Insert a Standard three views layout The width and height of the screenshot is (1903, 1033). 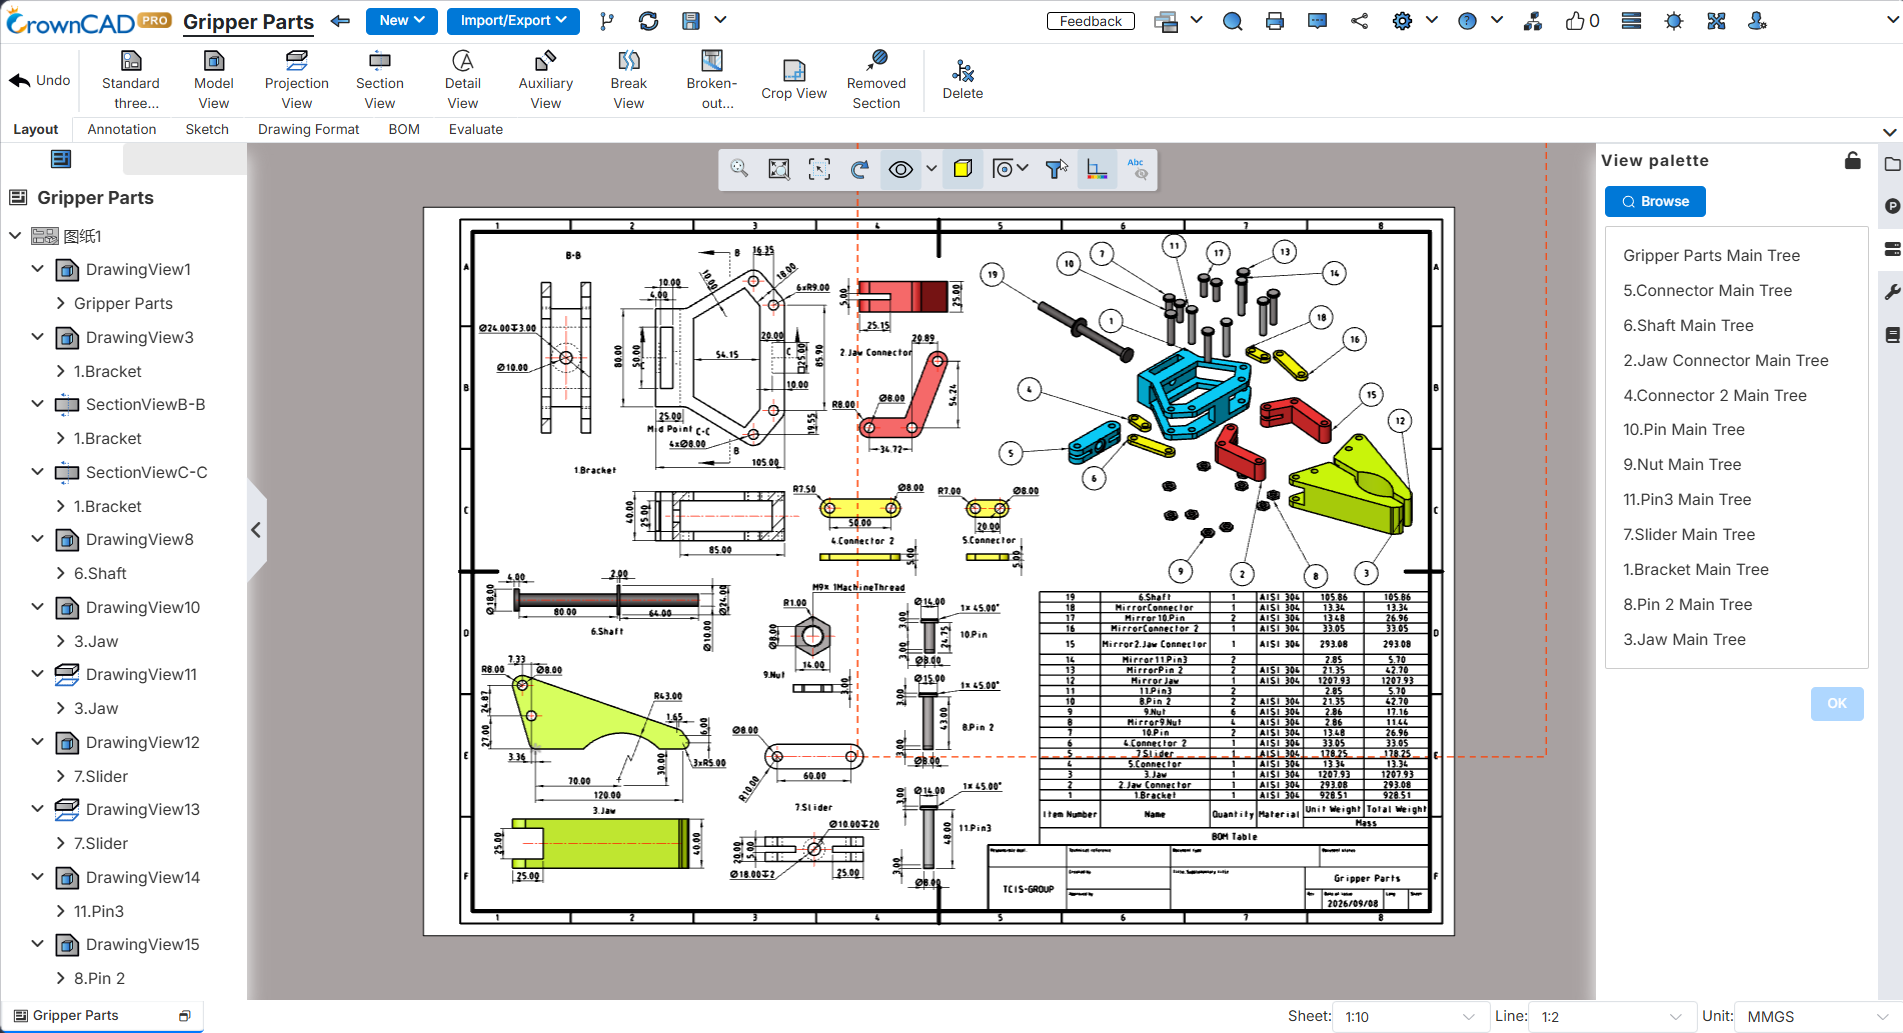130,79
